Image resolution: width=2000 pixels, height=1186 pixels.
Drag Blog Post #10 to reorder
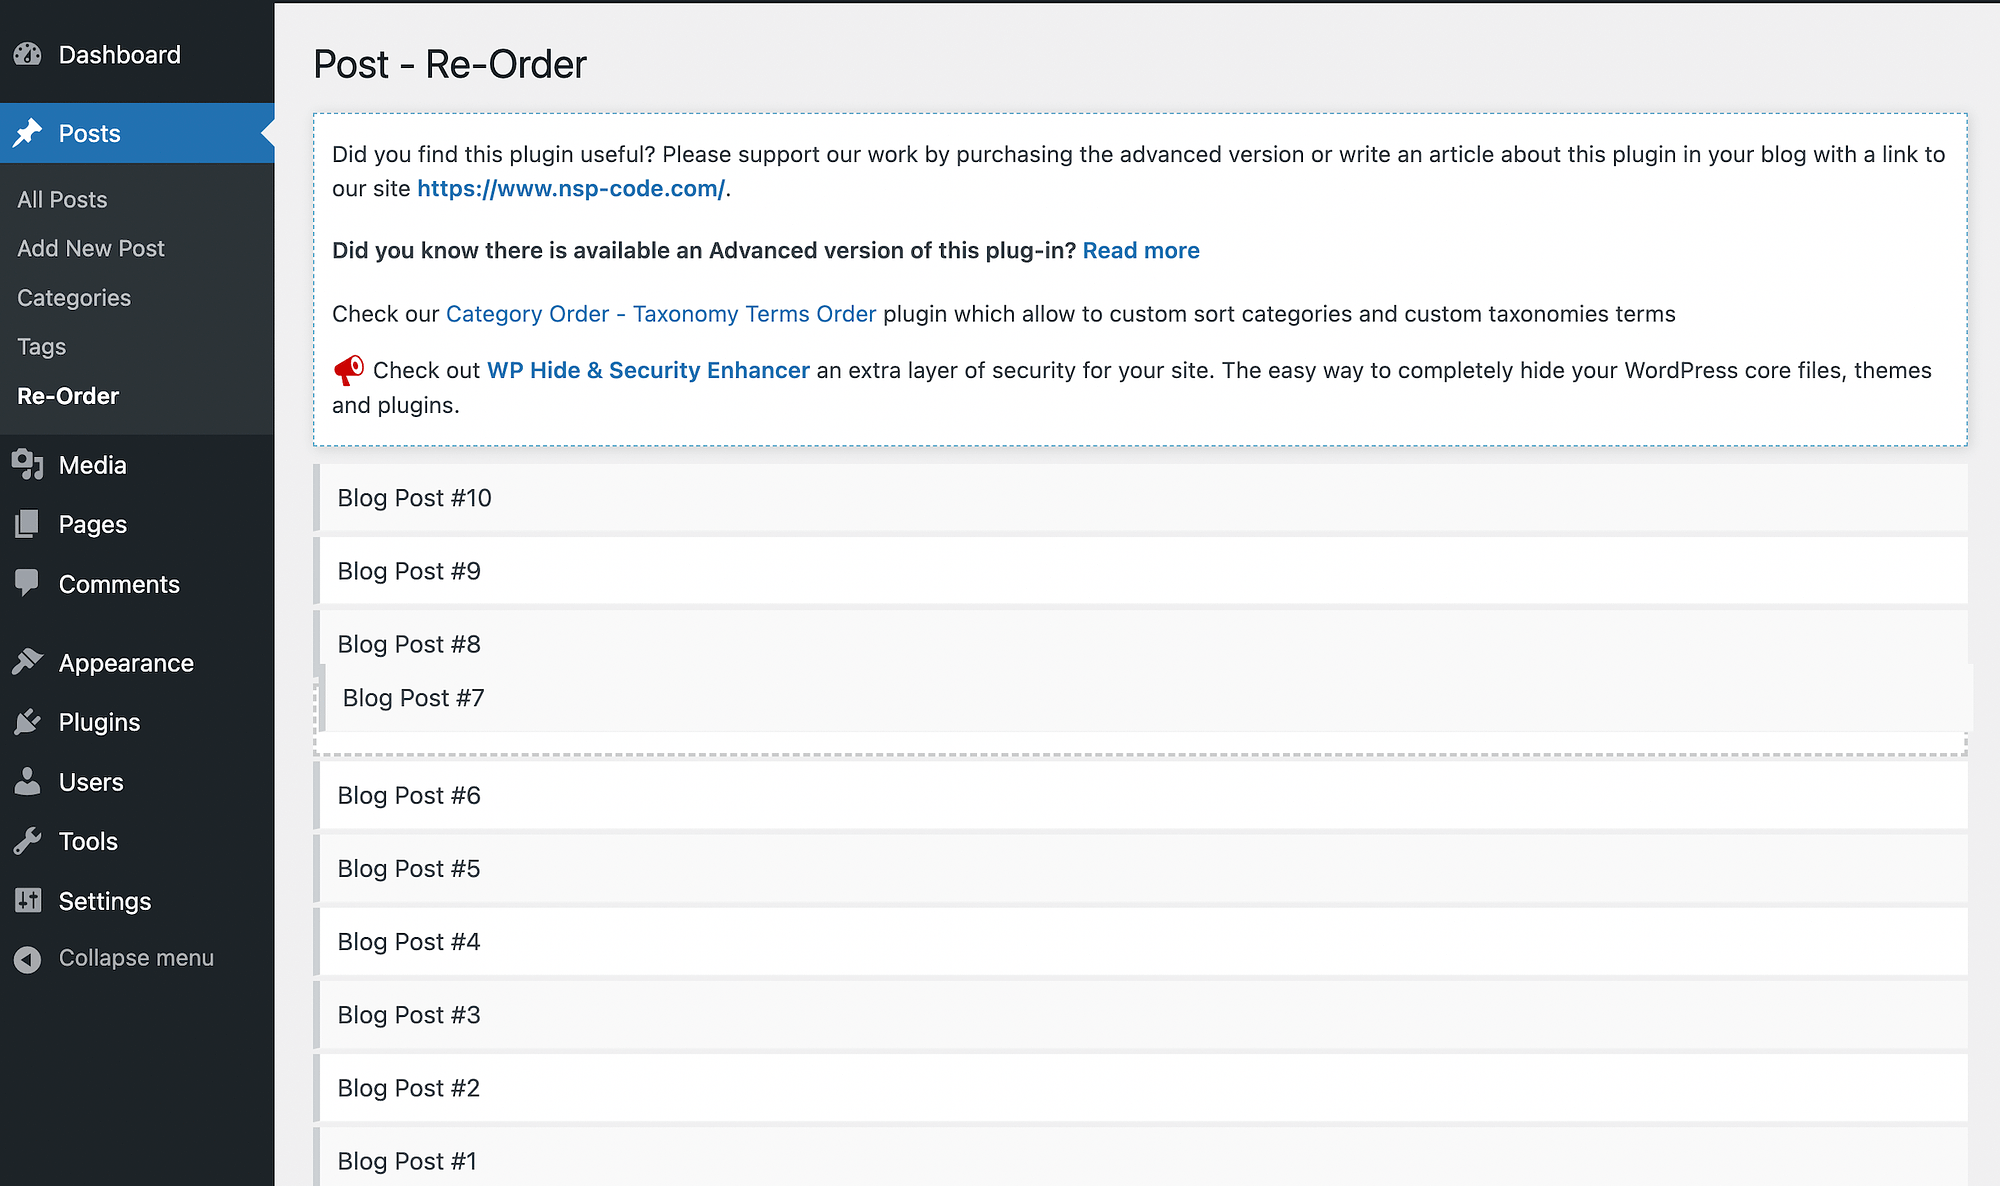[1139, 496]
